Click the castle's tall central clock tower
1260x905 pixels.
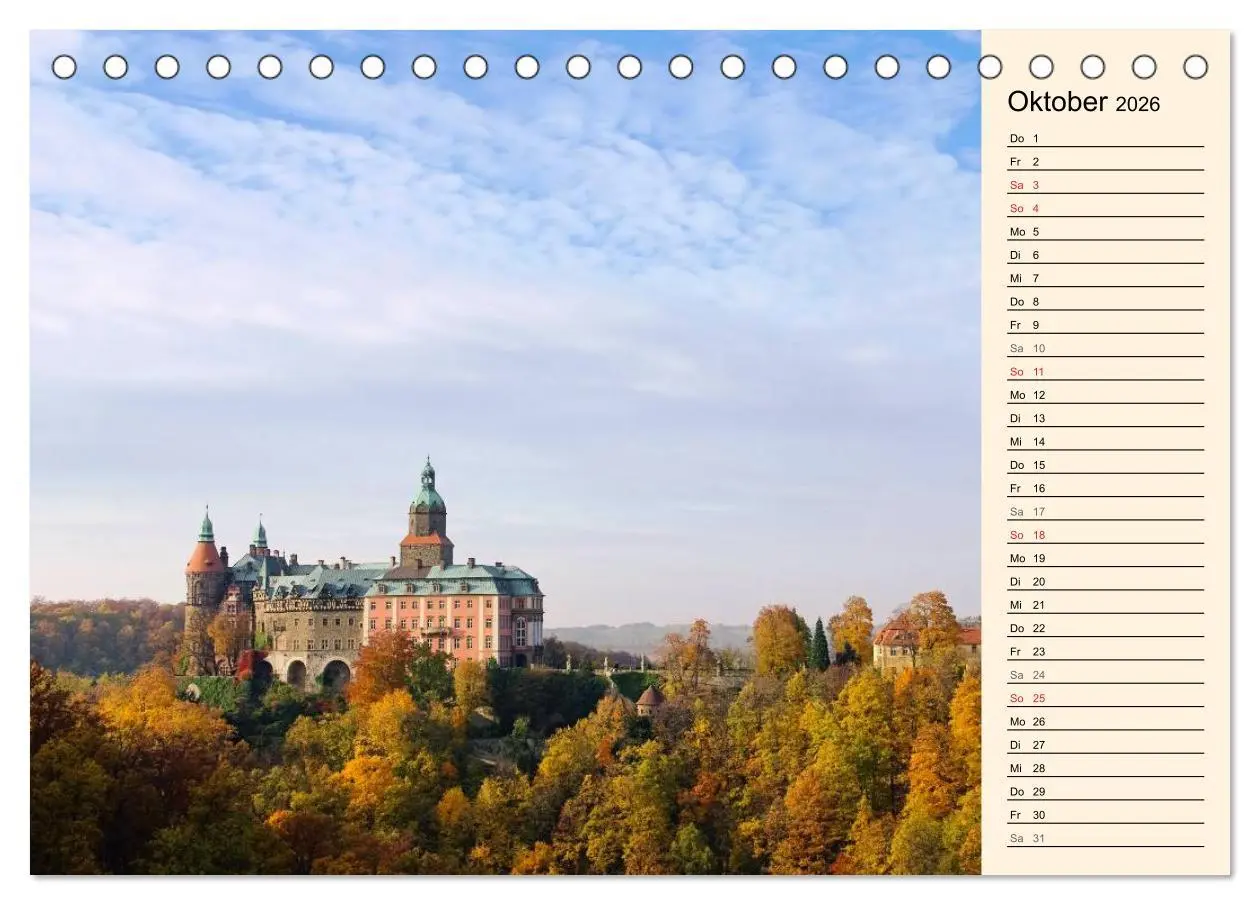pyautogui.click(x=427, y=515)
